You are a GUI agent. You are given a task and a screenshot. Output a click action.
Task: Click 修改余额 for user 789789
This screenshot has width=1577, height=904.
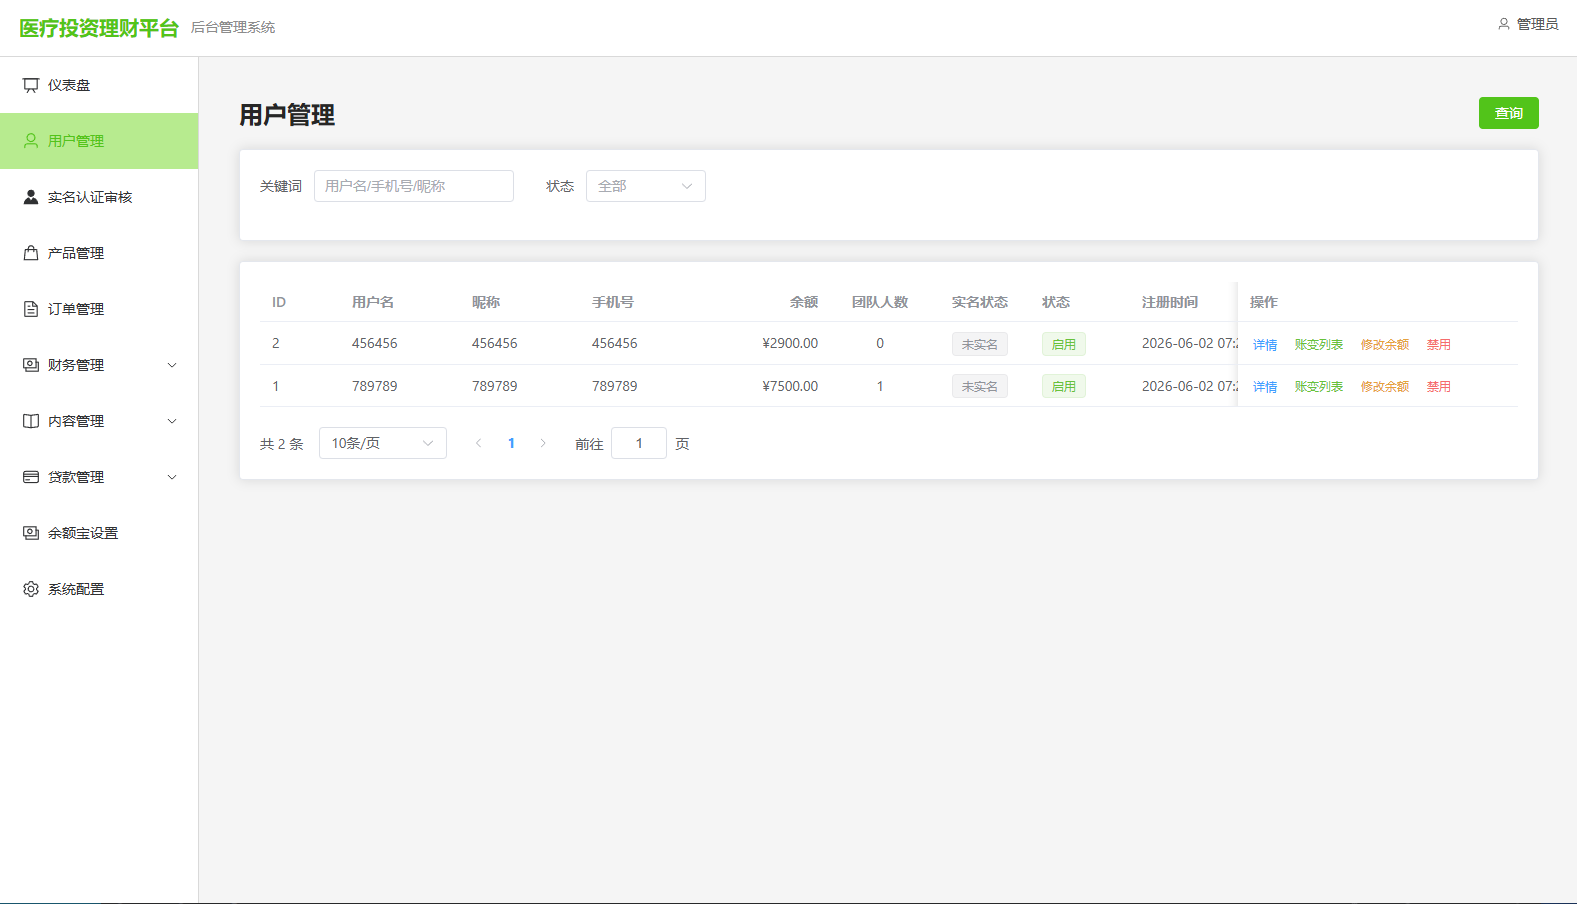(1385, 386)
